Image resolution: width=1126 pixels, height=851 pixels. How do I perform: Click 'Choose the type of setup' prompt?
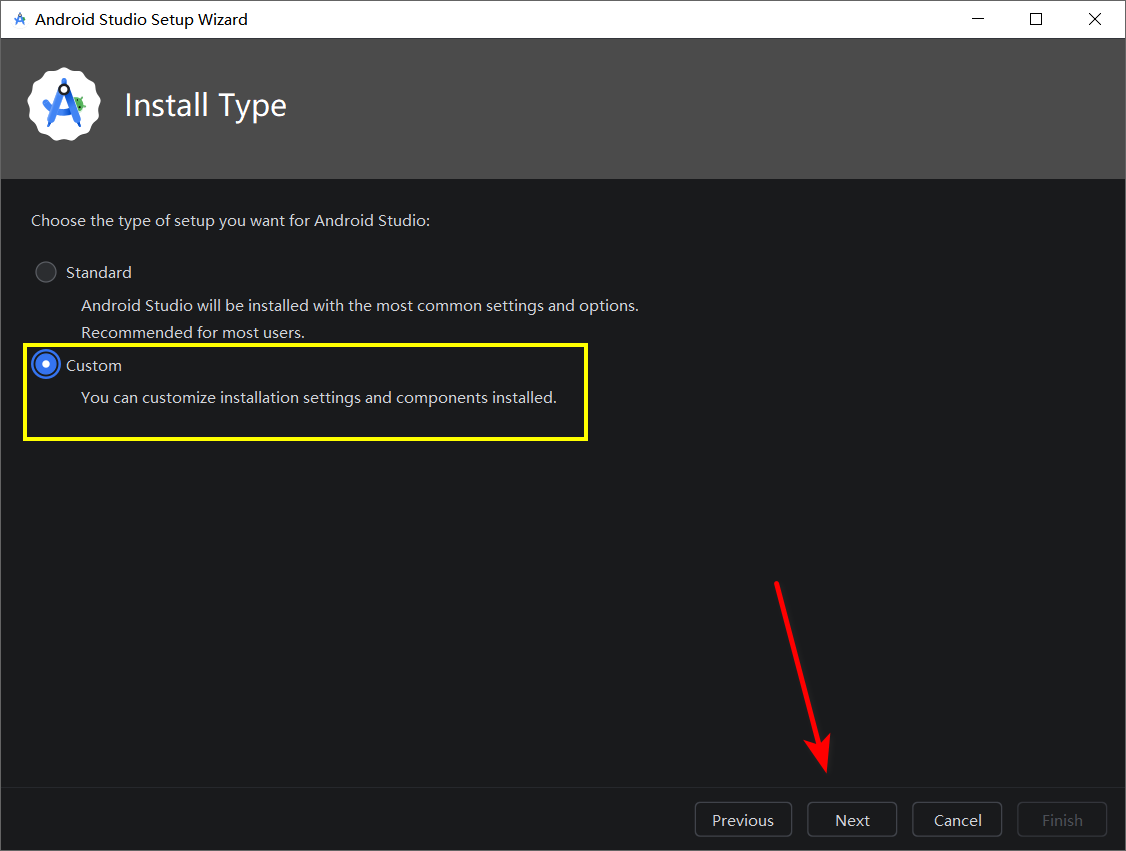(231, 221)
